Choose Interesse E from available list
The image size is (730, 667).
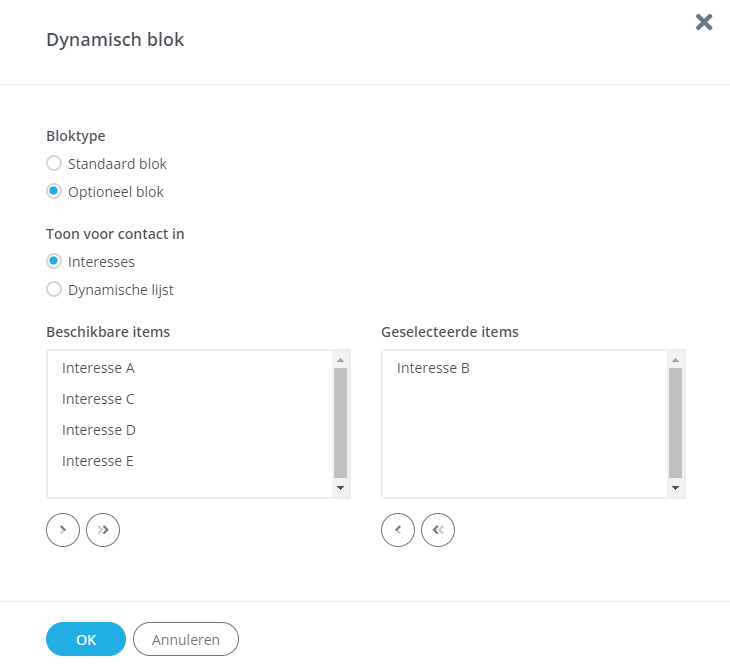tap(98, 461)
